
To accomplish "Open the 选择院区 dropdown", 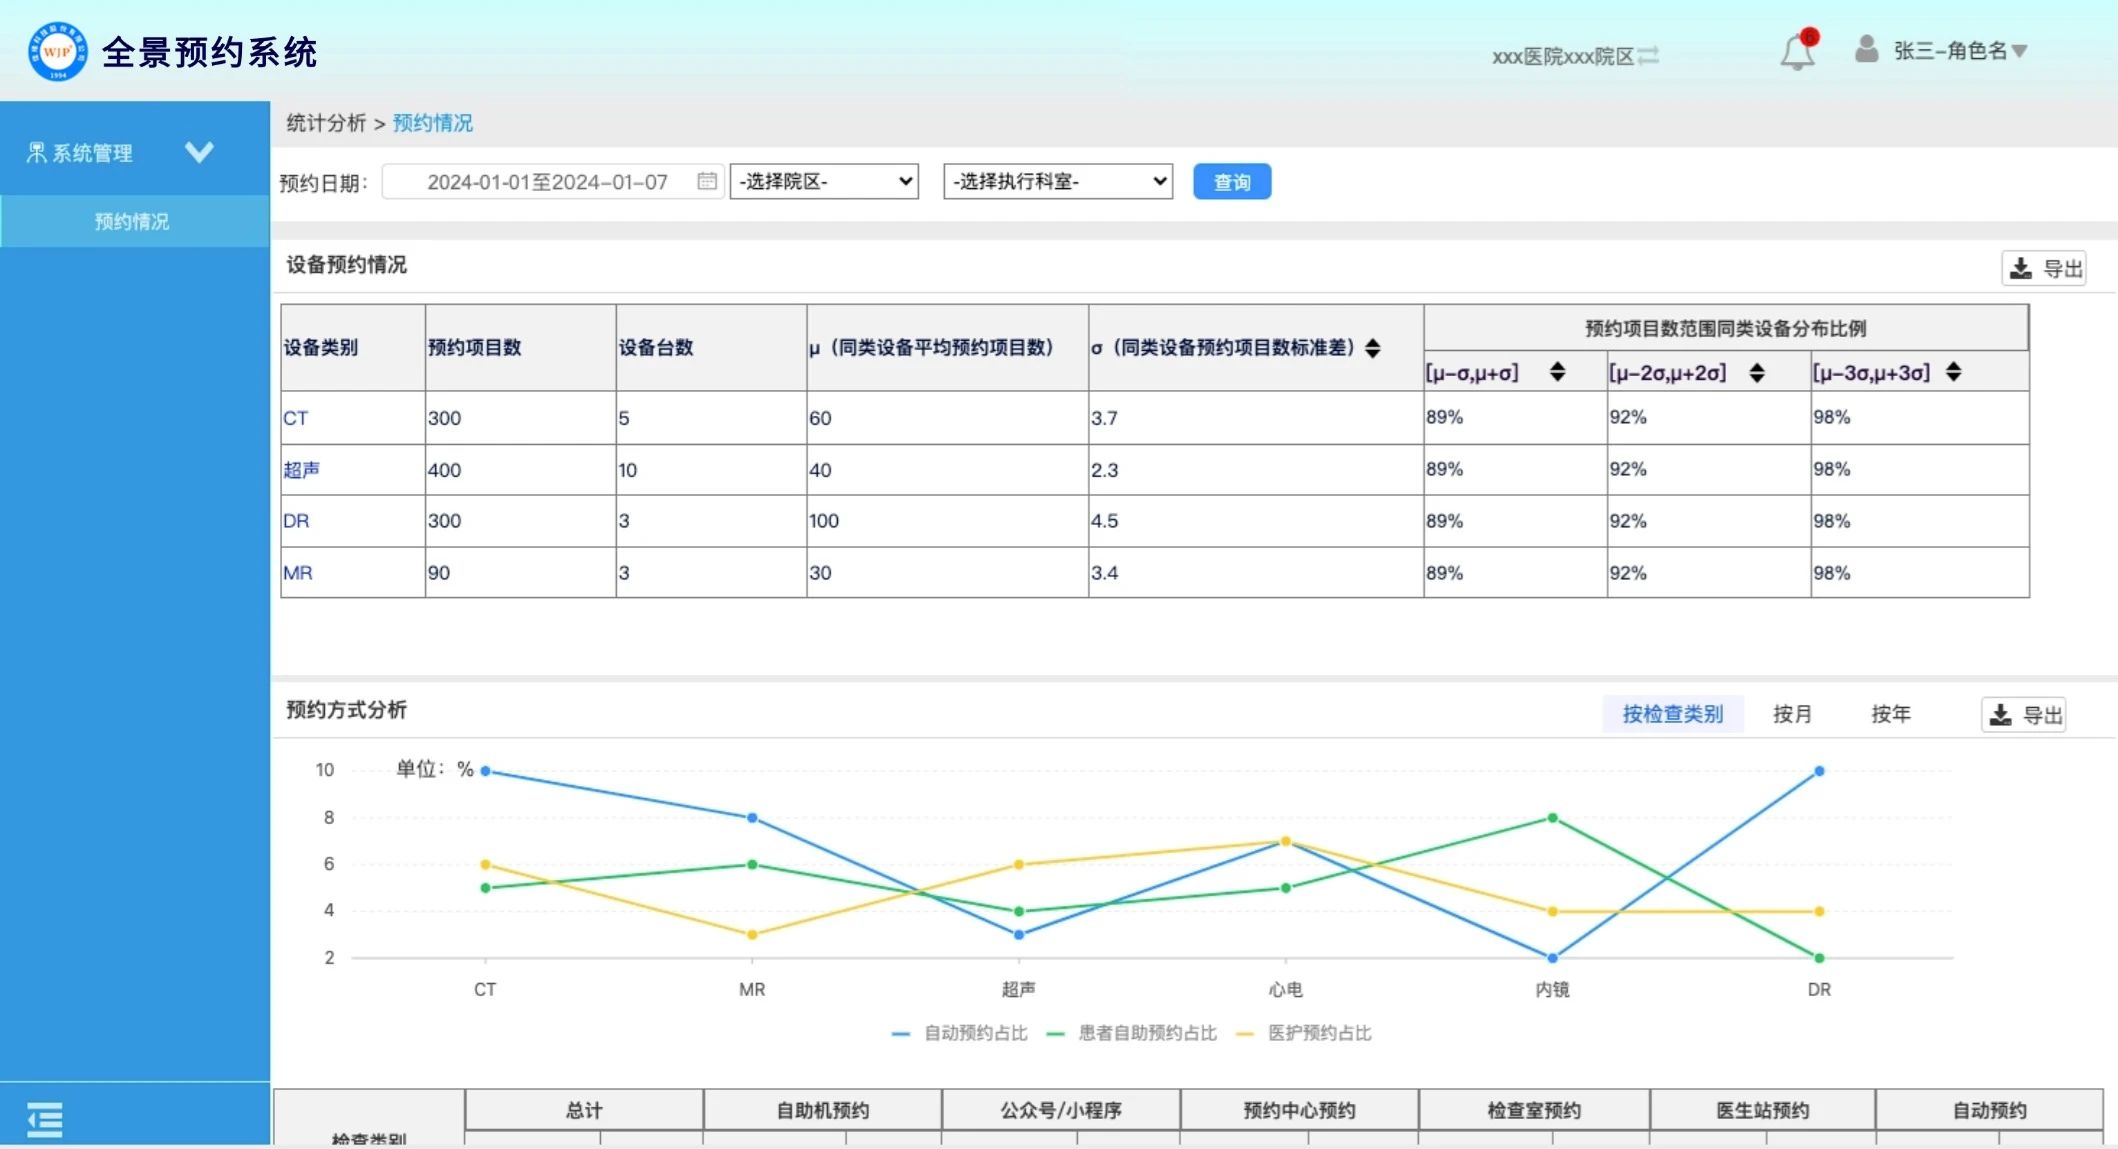I will [824, 181].
